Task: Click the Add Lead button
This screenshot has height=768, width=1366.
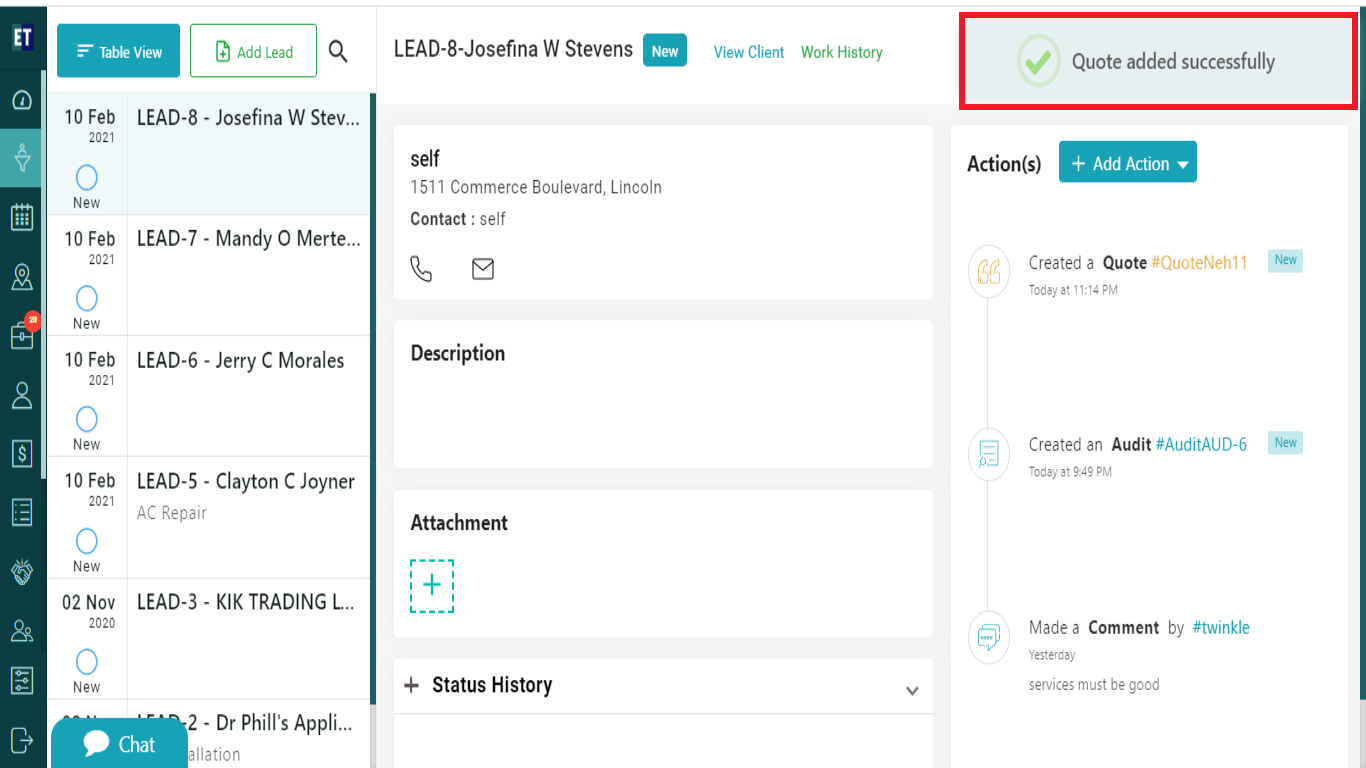Action: [x=253, y=51]
